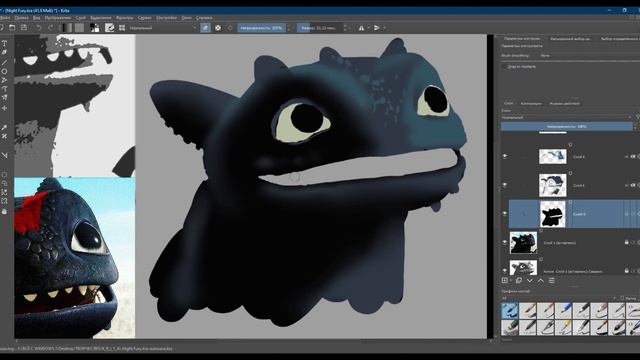Redo action with toolbar arrow
The height and width of the screenshot is (360, 640).
tap(51, 28)
